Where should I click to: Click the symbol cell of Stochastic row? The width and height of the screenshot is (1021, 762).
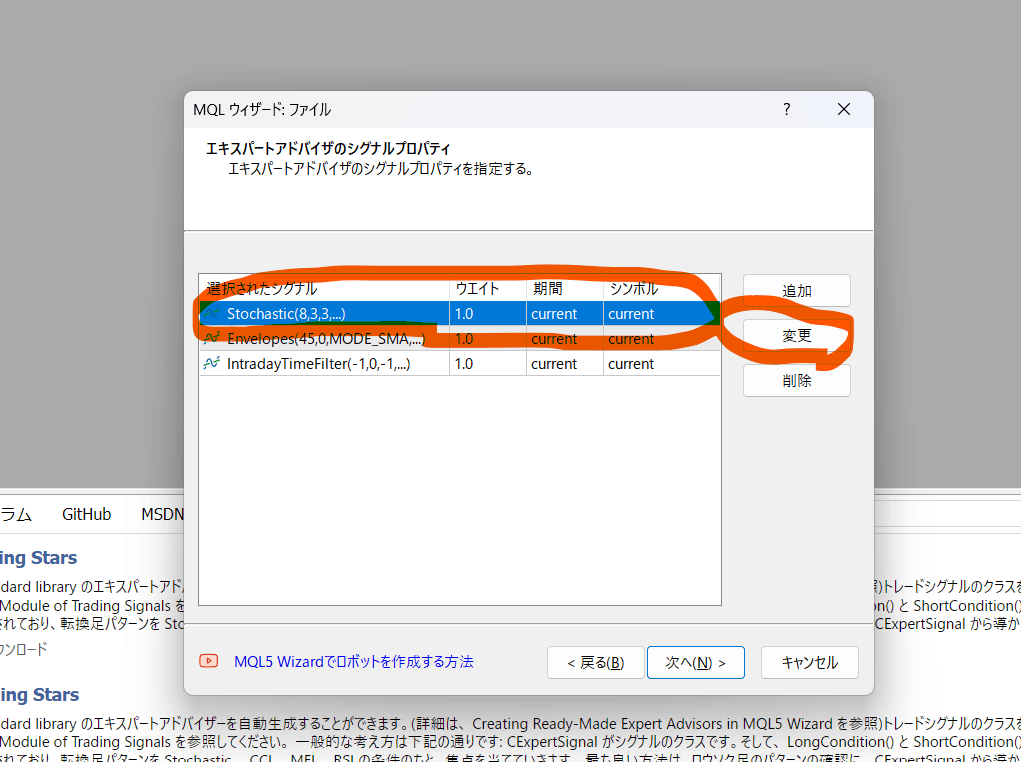point(662,314)
